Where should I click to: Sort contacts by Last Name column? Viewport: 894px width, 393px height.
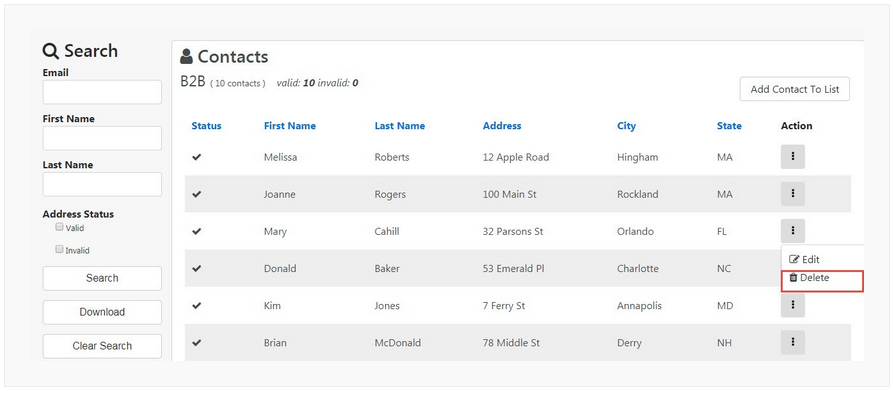pos(400,126)
